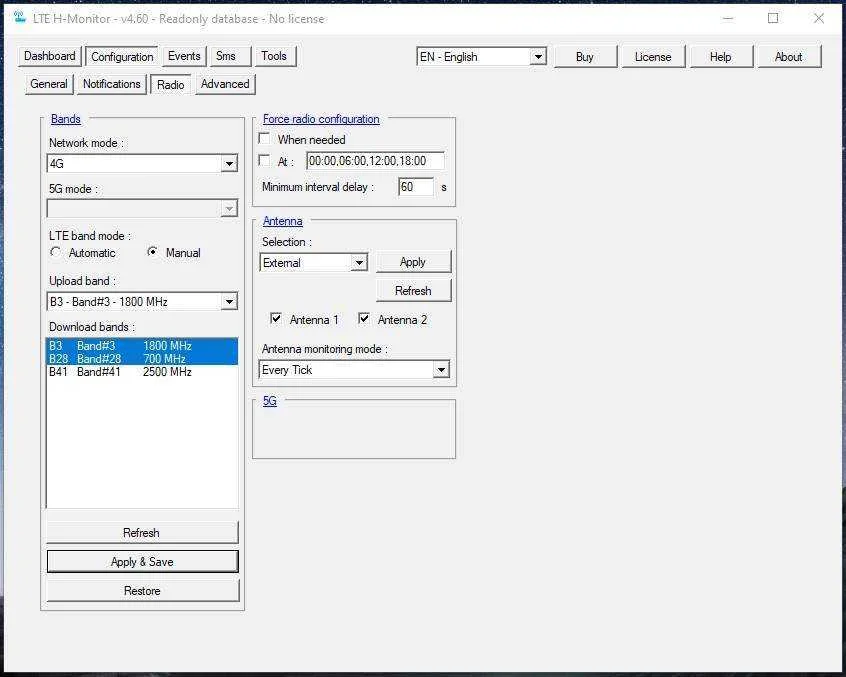846x677 pixels.
Task: Uncheck the Antenna 2 checkbox
Action: (364, 319)
